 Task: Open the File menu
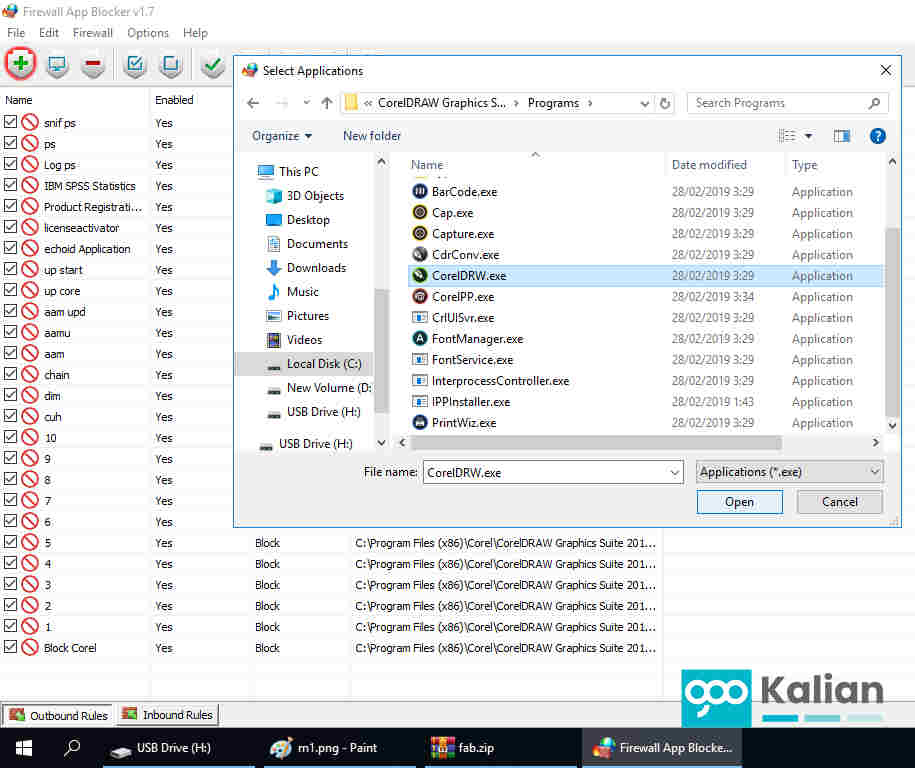coord(16,33)
